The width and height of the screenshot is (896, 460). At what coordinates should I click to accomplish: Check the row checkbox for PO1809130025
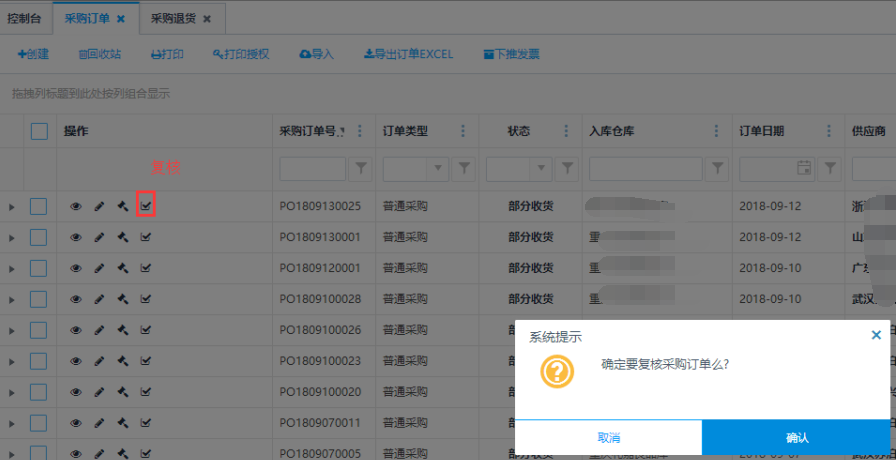pos(39,207)
